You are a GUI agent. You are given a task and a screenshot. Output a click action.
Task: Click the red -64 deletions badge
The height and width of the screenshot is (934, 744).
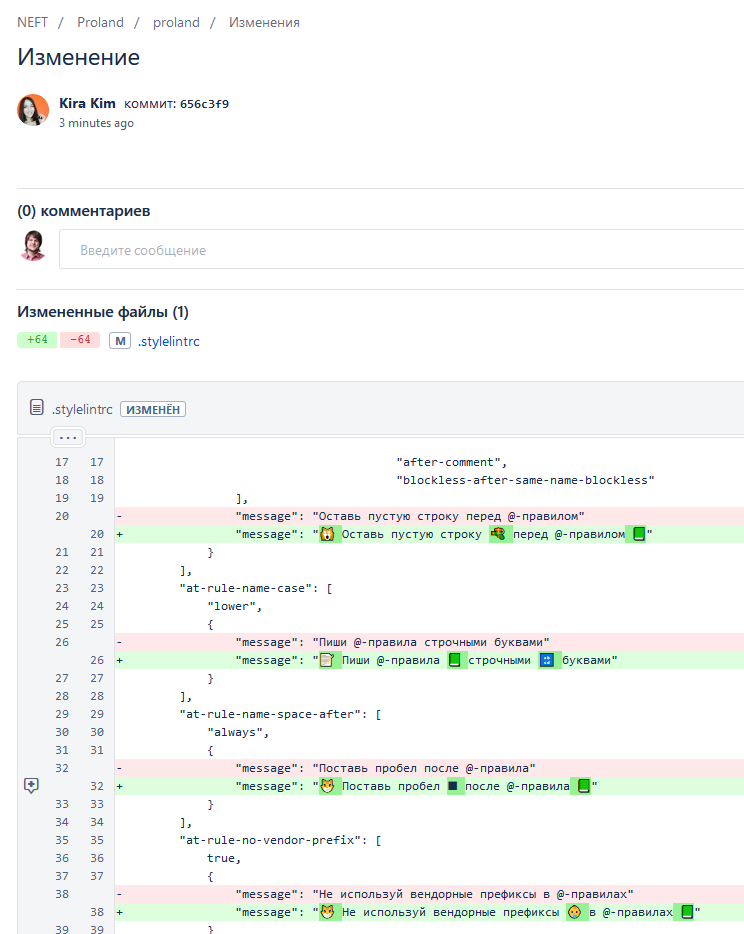point(80,340)
